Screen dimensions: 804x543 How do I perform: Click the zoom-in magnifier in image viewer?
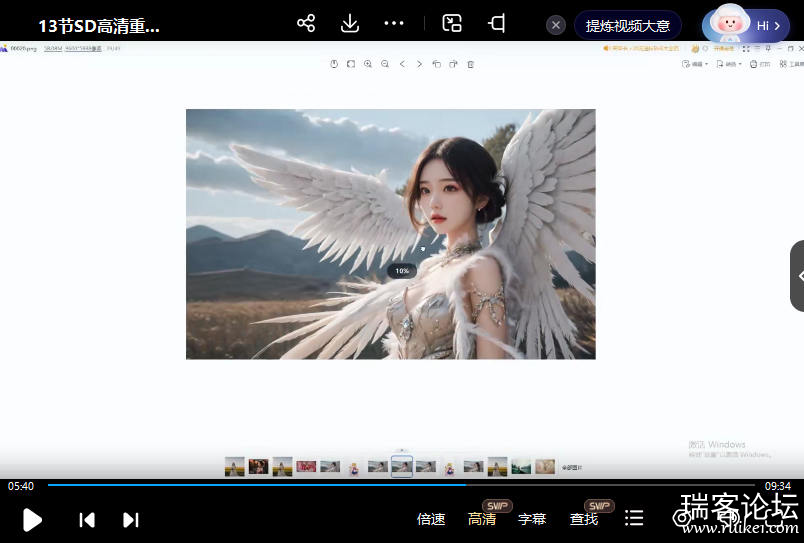point(368,64)
